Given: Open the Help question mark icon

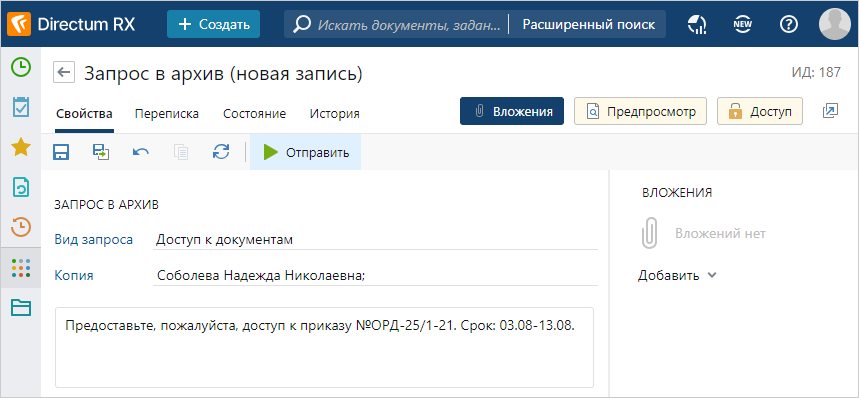Looking at the screenshot, I should click(788, 24).
